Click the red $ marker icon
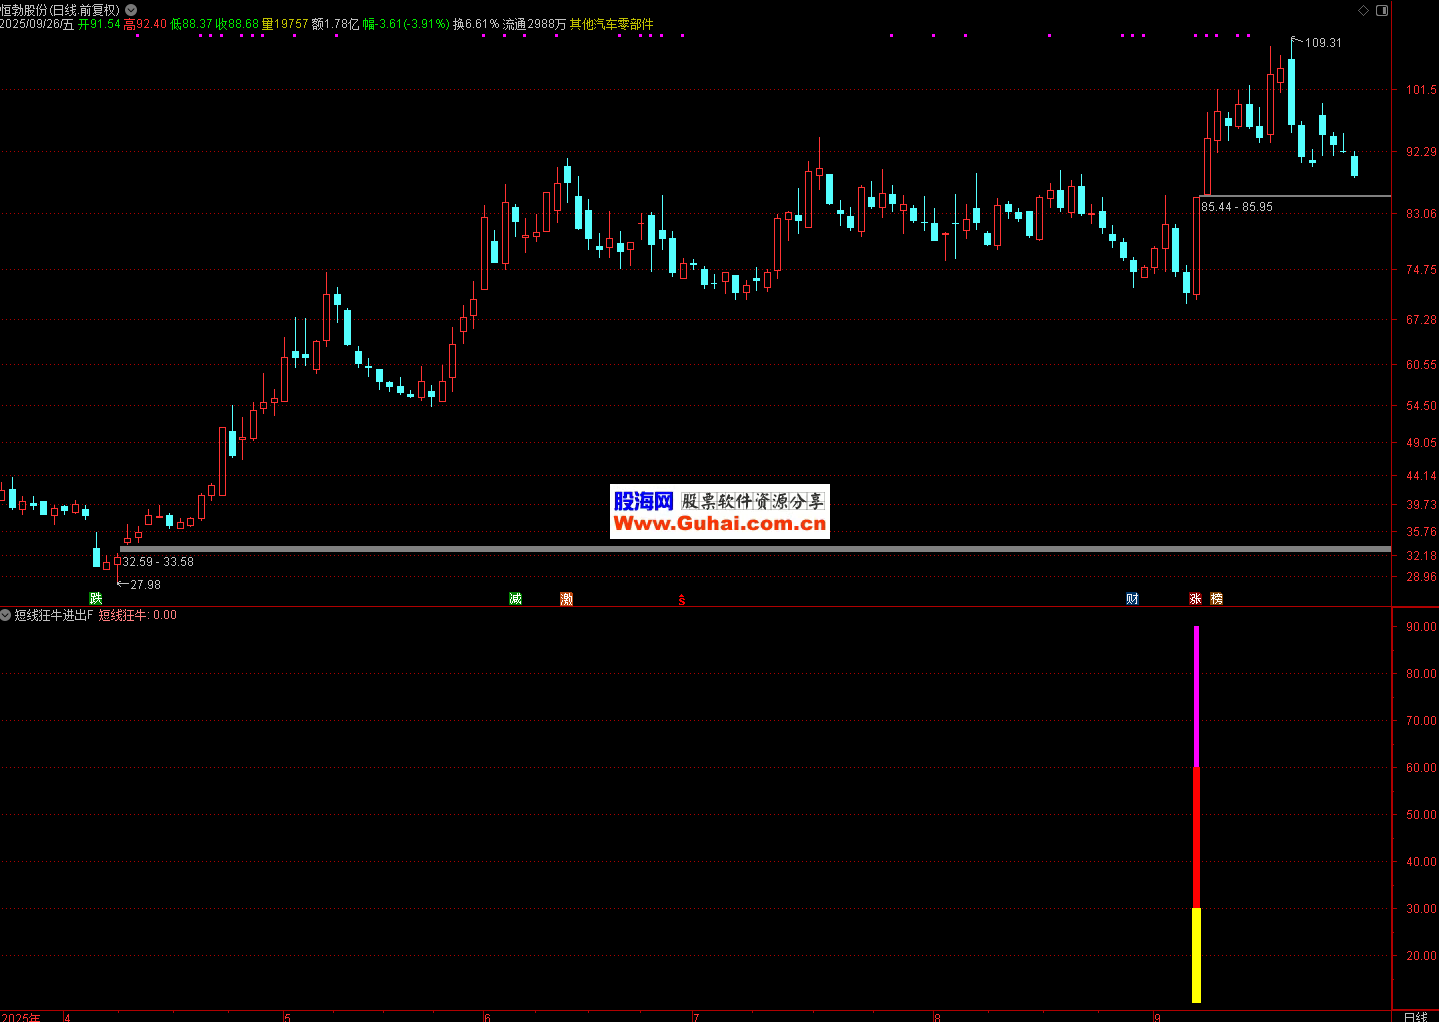 tap(682, 600)
